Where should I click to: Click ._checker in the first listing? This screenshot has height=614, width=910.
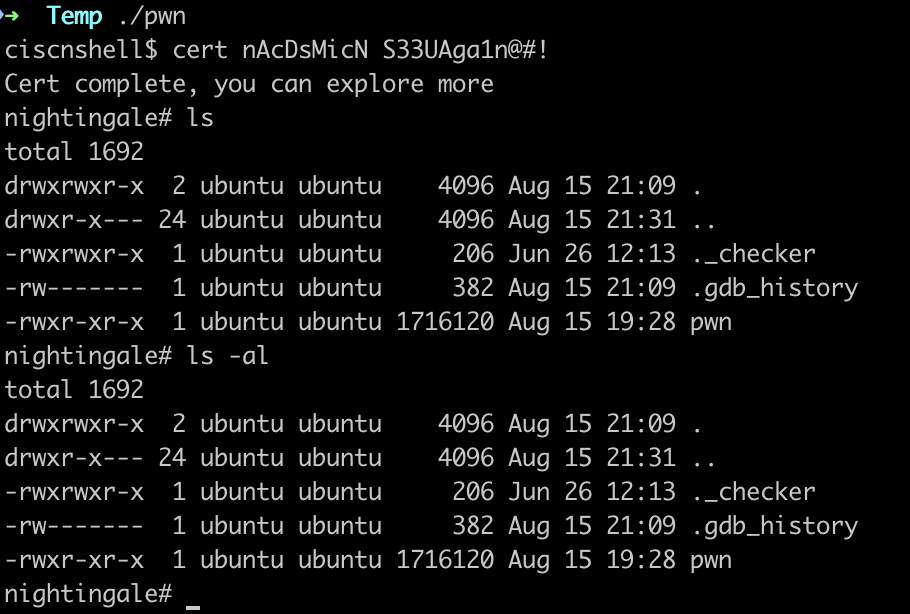pos(753,253)
